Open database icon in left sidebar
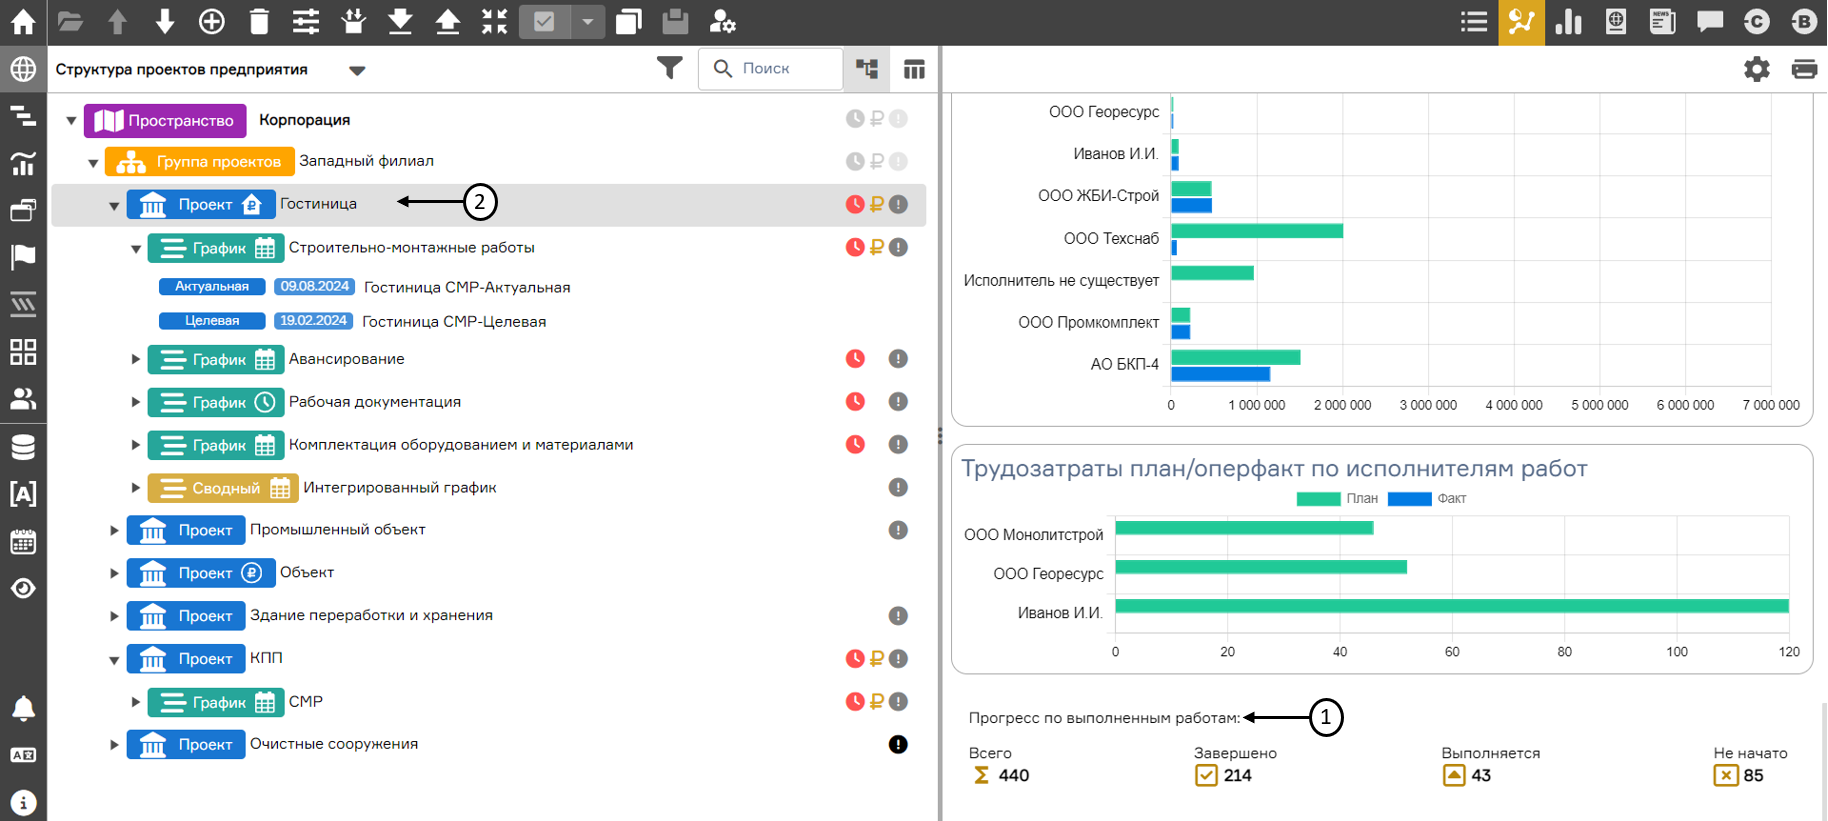Screen dimensions: 1828x821 pos(22,447)
